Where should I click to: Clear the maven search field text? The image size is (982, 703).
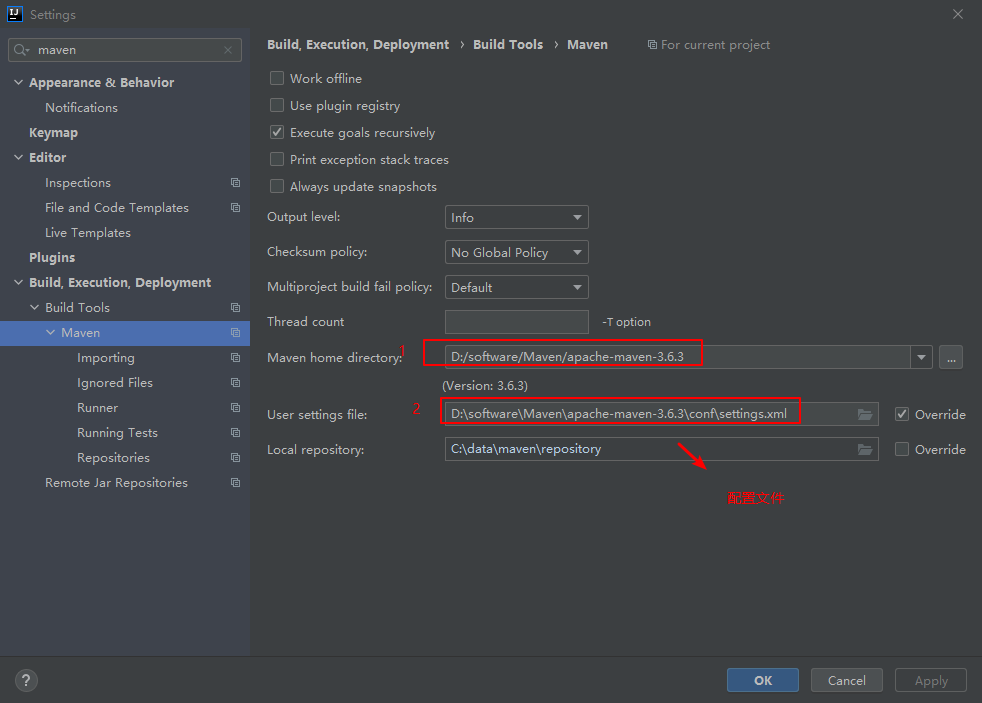tap(228, 50)
